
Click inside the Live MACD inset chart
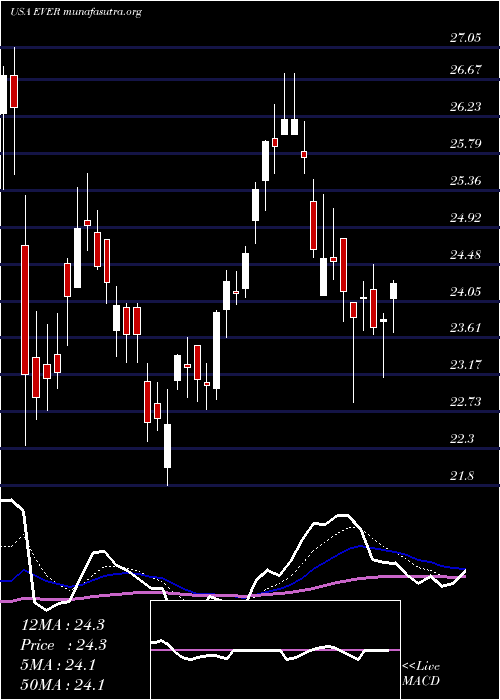[x=275, y=650]
